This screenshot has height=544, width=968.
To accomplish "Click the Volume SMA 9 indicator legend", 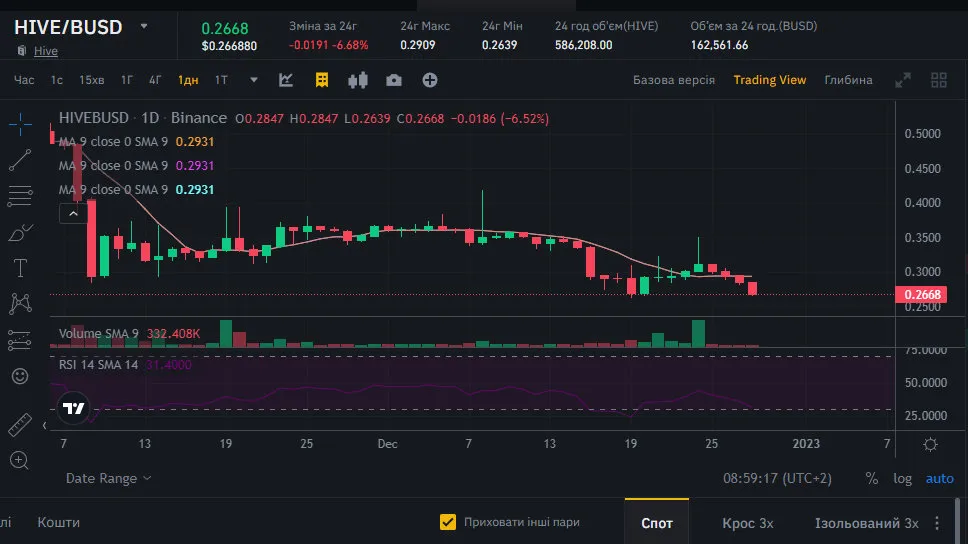I will [129, 333].
